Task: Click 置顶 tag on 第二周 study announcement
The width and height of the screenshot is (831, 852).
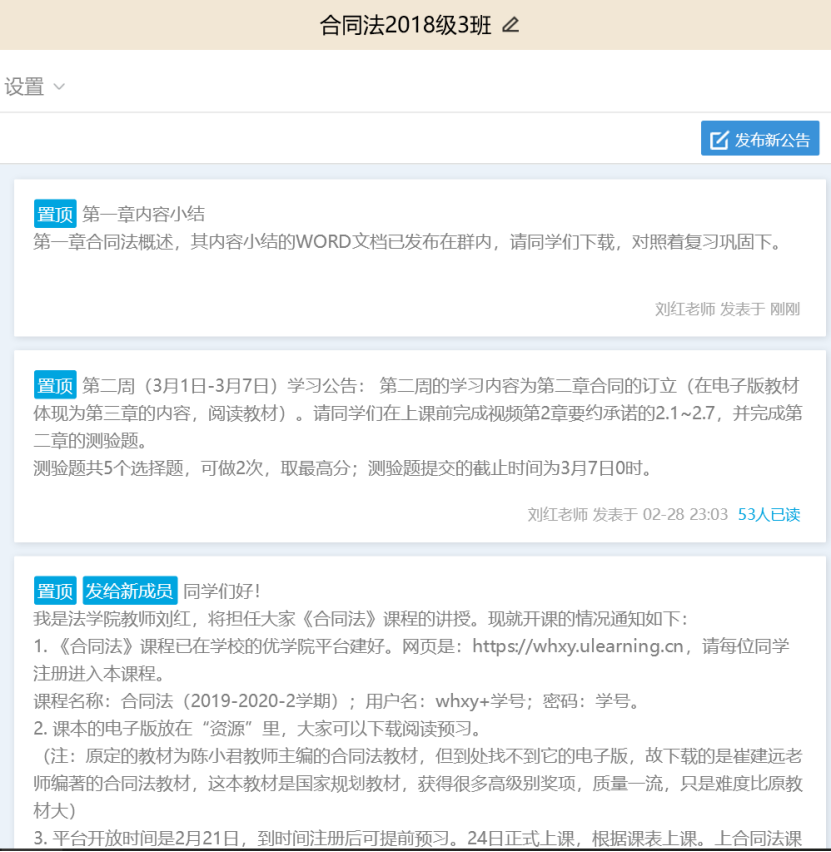Action: (55, 385)
